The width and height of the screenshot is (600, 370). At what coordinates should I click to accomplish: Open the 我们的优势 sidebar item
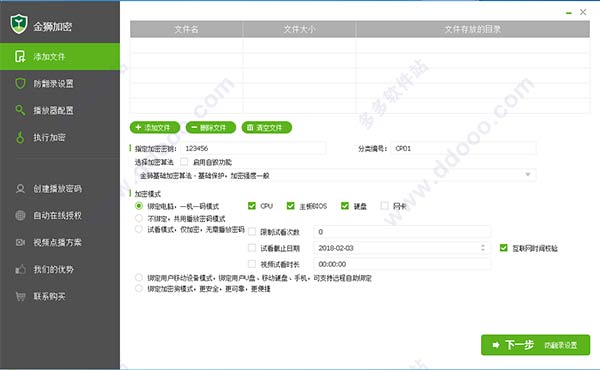pyautogui.click(x=60, y=269)
